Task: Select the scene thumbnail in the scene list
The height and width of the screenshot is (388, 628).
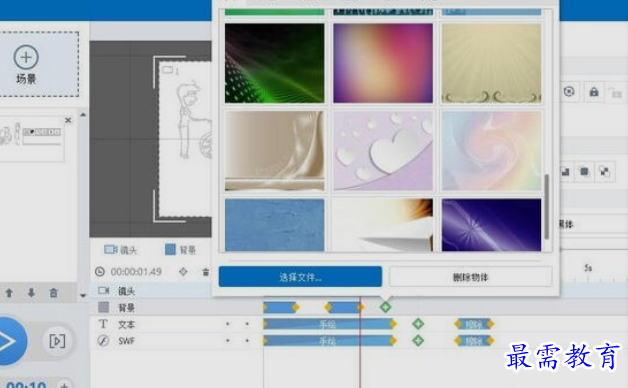Action: pos(32,139)
